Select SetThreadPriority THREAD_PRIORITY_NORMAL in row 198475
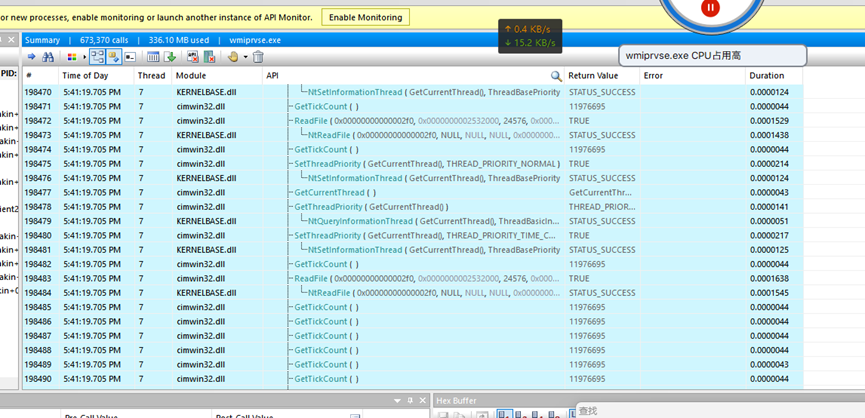 427,164
